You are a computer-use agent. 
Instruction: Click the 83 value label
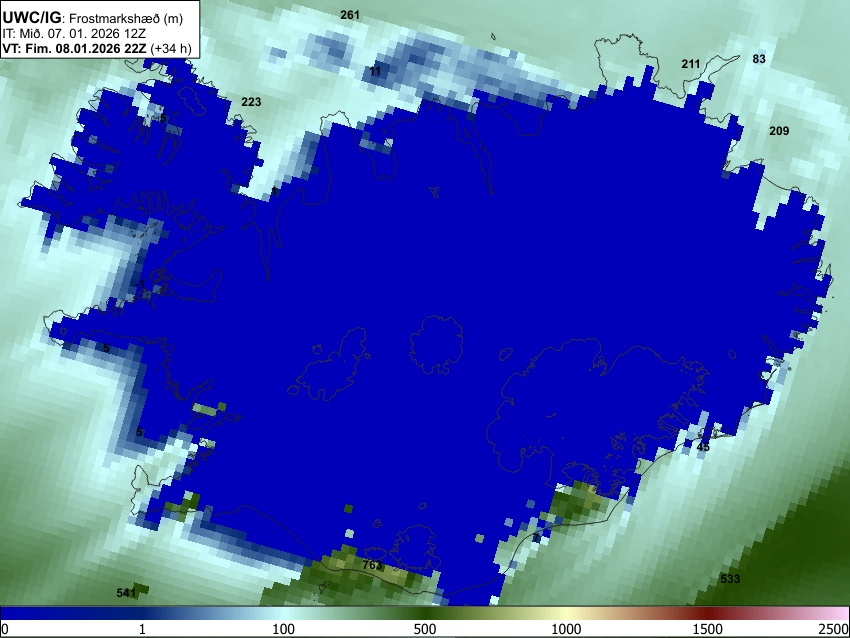[x=759, y=59]
